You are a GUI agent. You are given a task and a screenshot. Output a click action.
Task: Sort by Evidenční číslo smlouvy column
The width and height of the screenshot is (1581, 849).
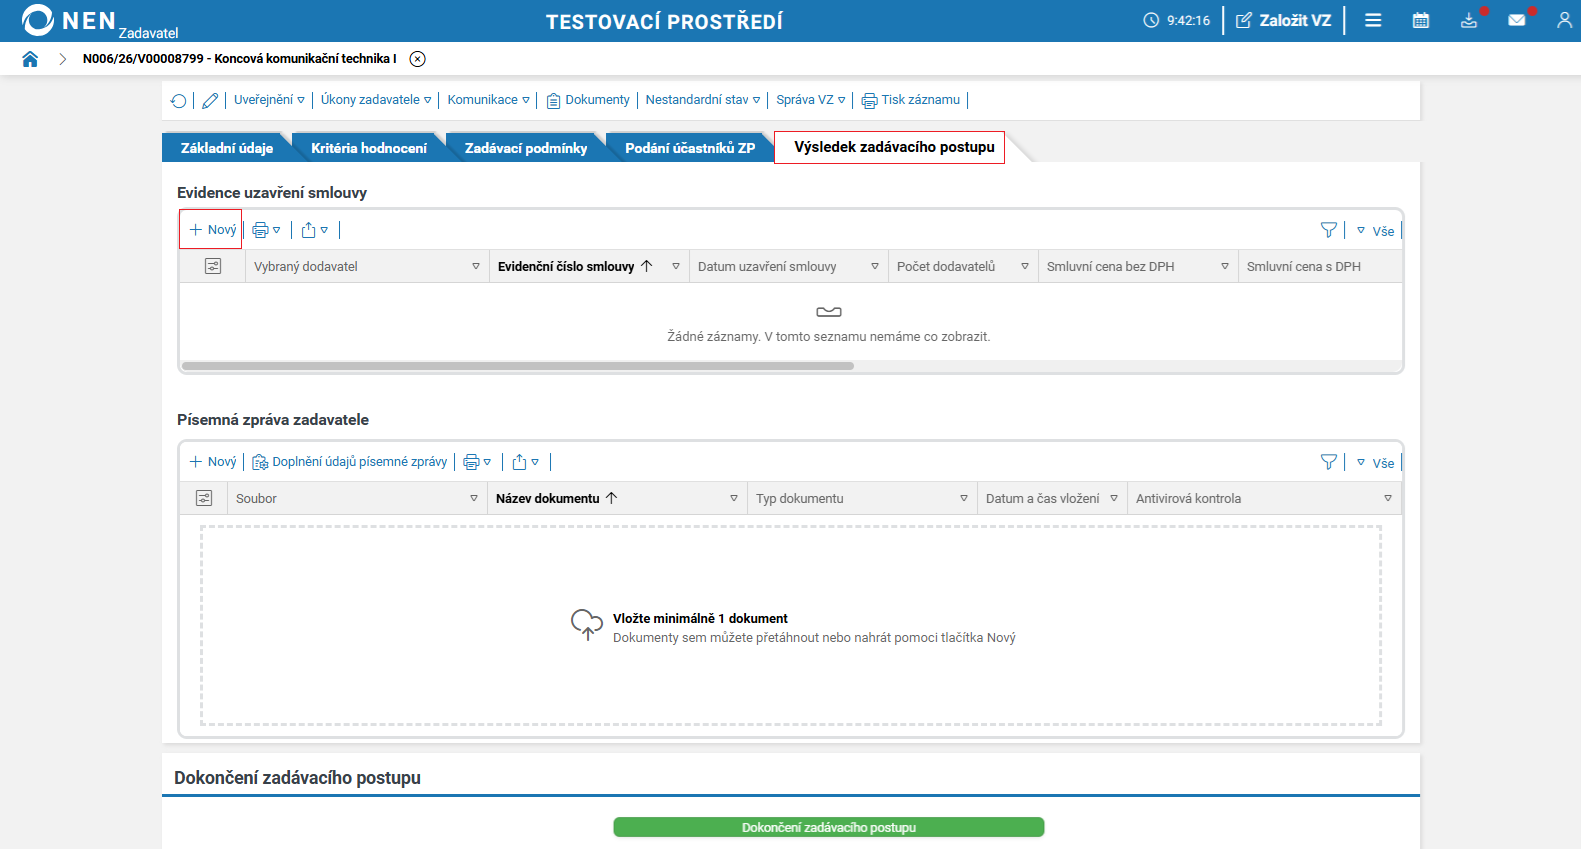click(574, 266)
